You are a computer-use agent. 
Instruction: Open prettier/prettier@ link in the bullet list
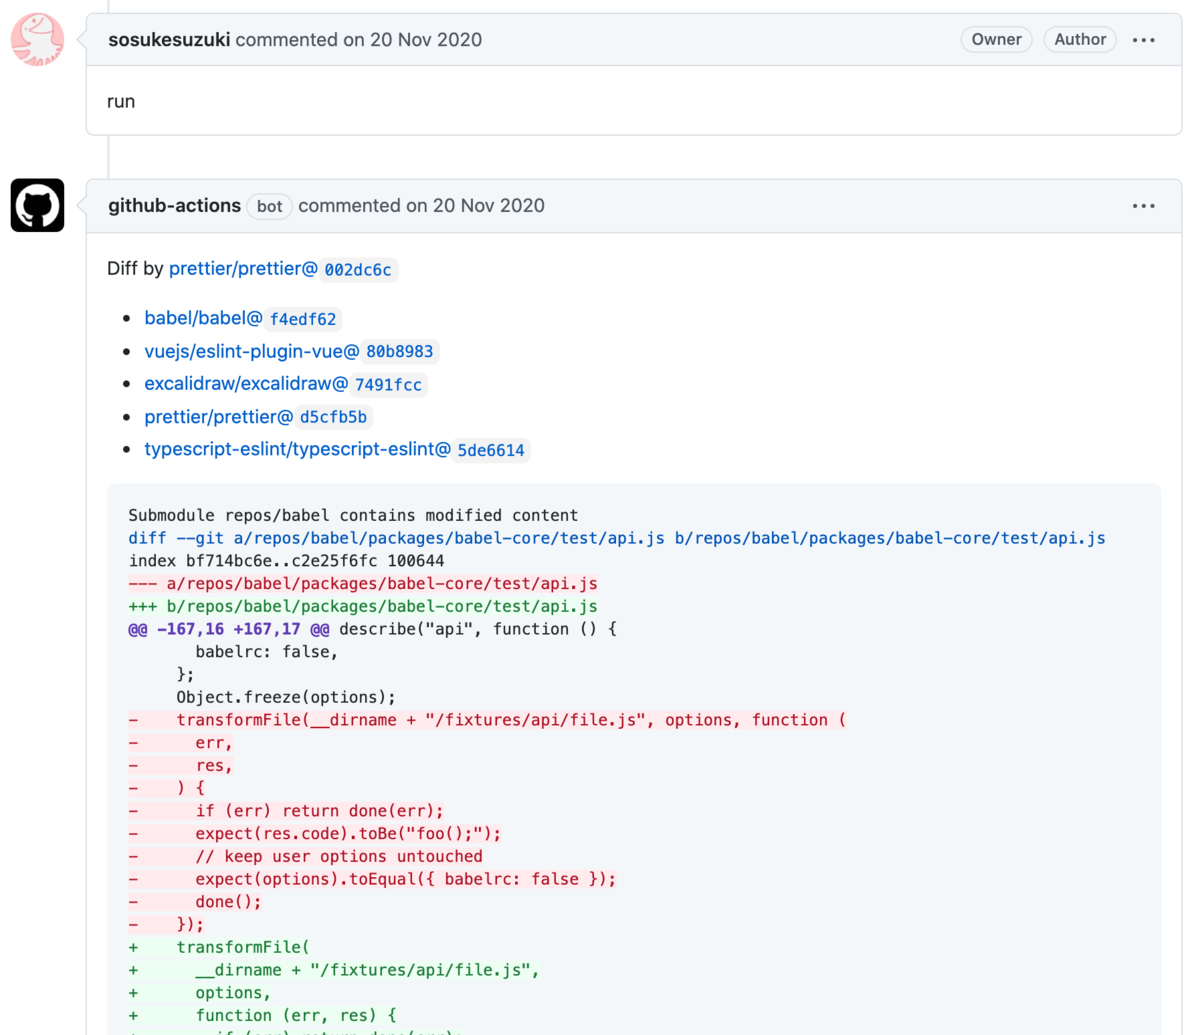218,417
